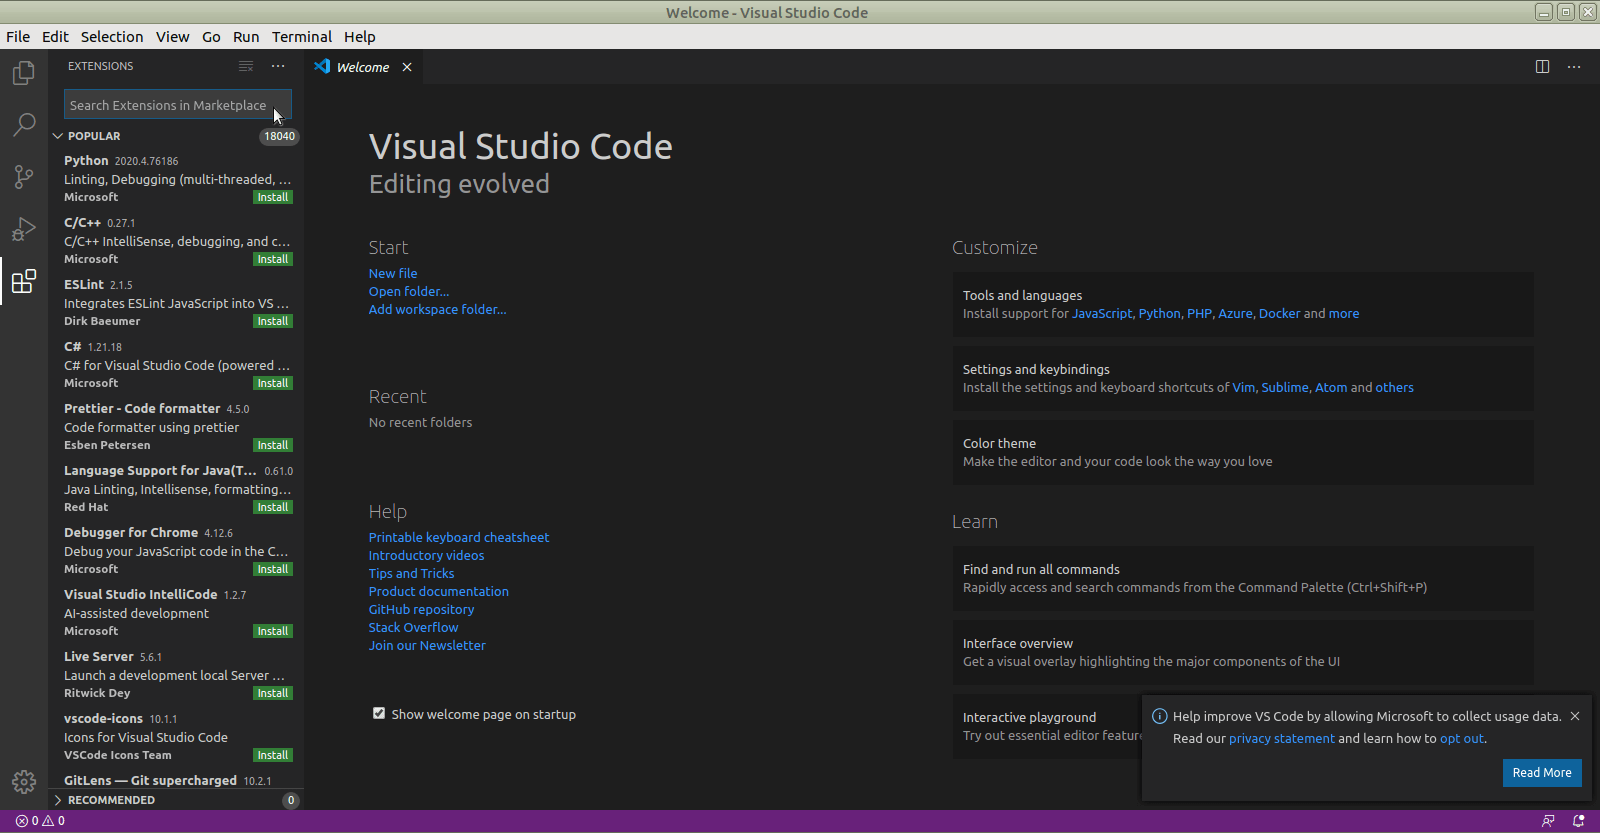Open the Run menu
Viewport: 1600px width, 833px height.
(246, 37)
